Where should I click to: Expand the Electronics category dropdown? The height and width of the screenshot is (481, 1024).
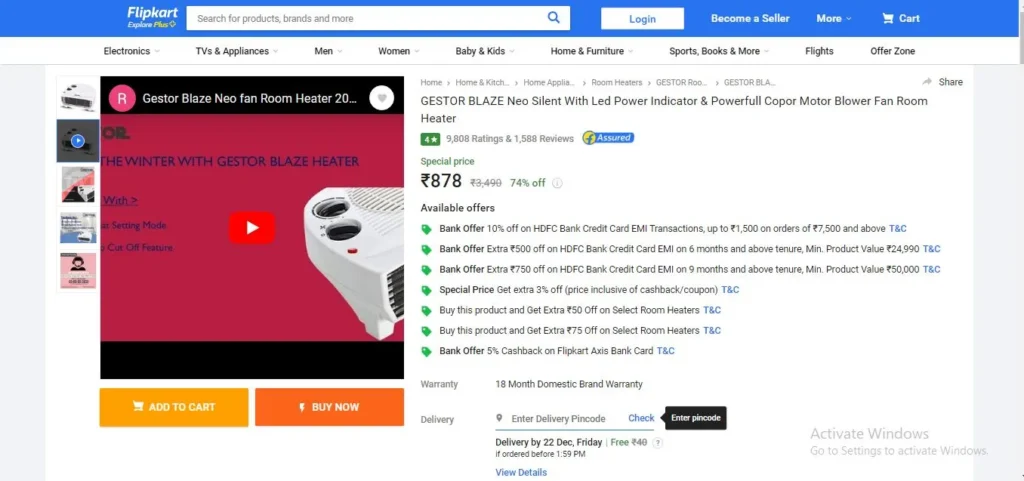click(x=131, y=51)
